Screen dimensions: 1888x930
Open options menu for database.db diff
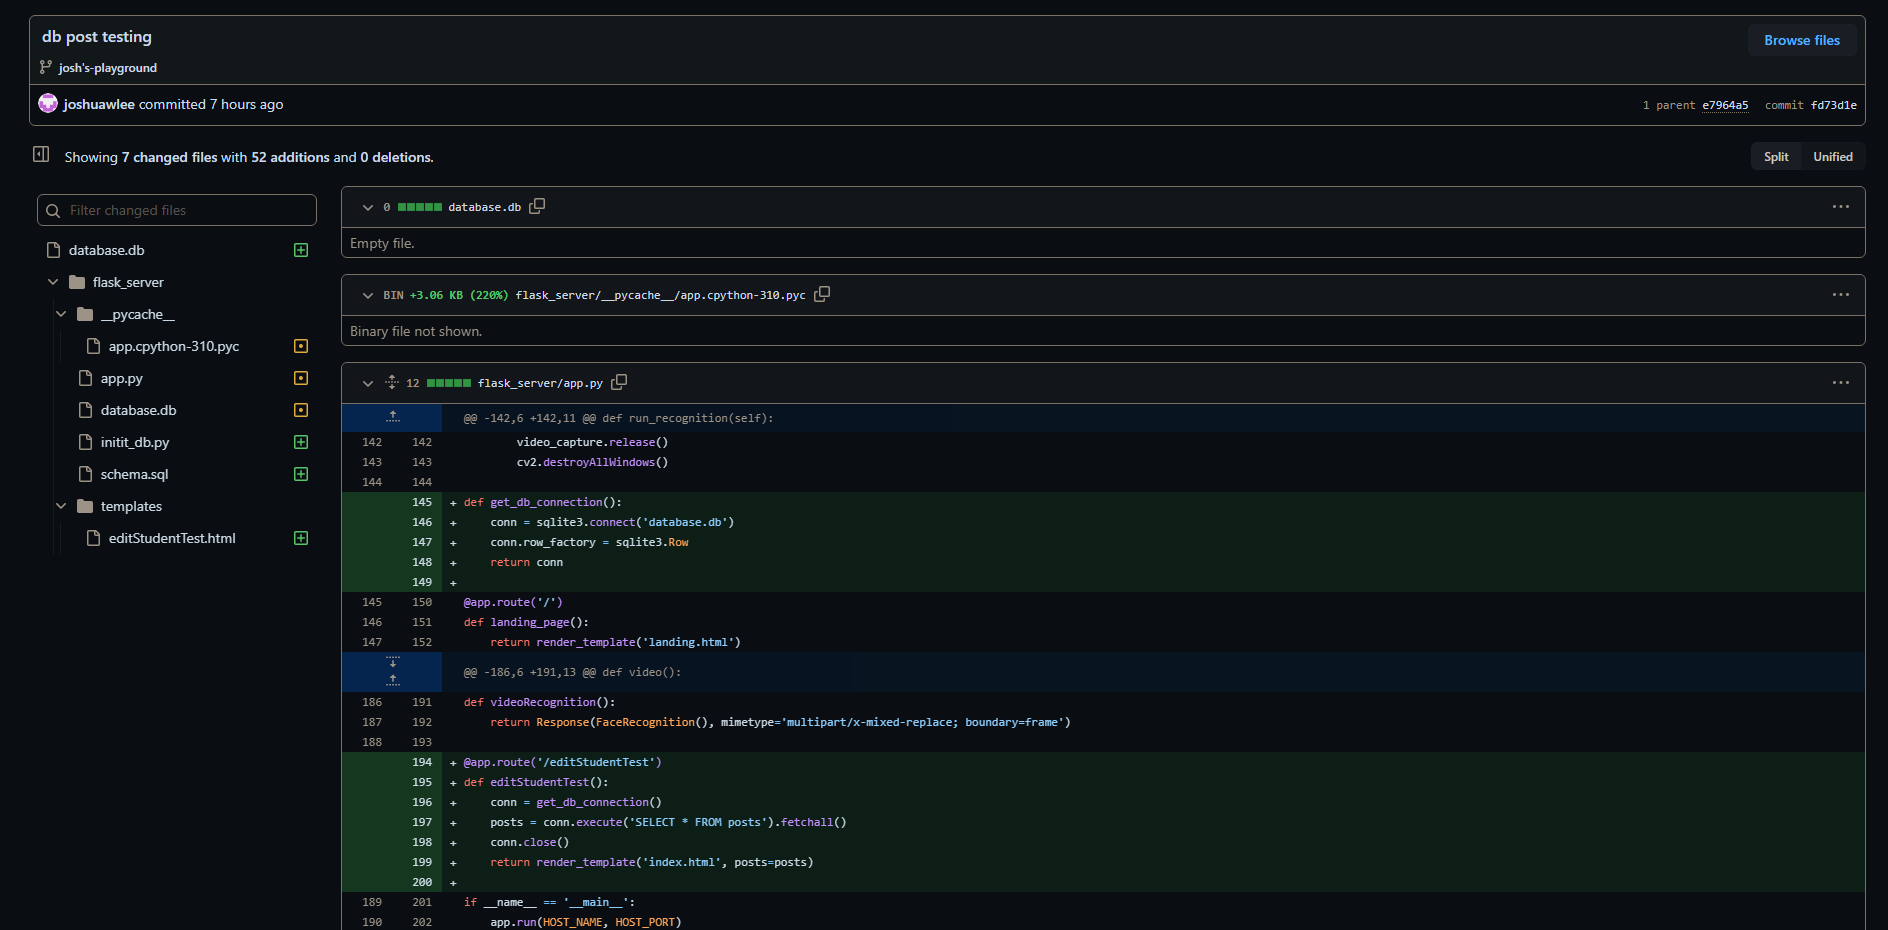(x=1840, y=207)
